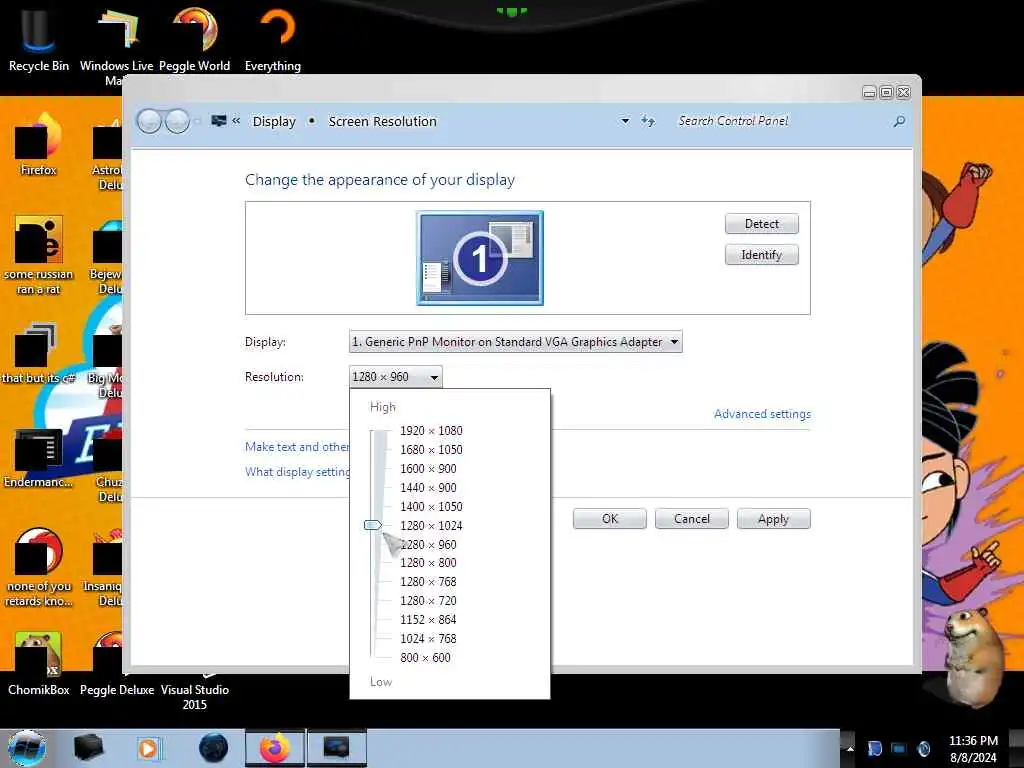Expand the address bar double chevron
The height and width of the screenshot is (768, 1024).
pos(236,121)
